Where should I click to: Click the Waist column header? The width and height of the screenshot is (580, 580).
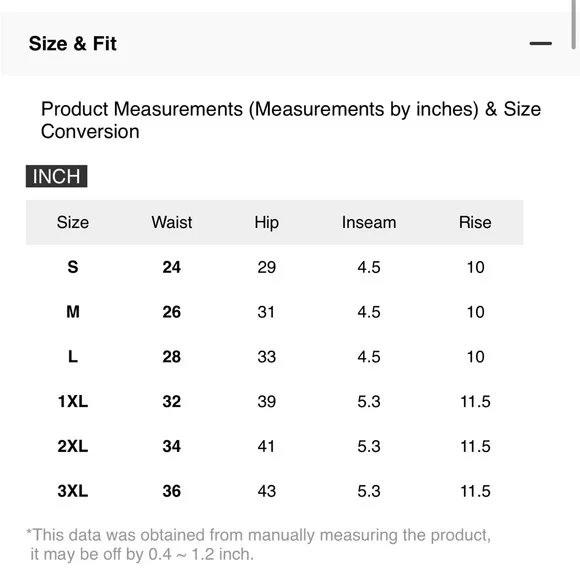pos(172,223)
